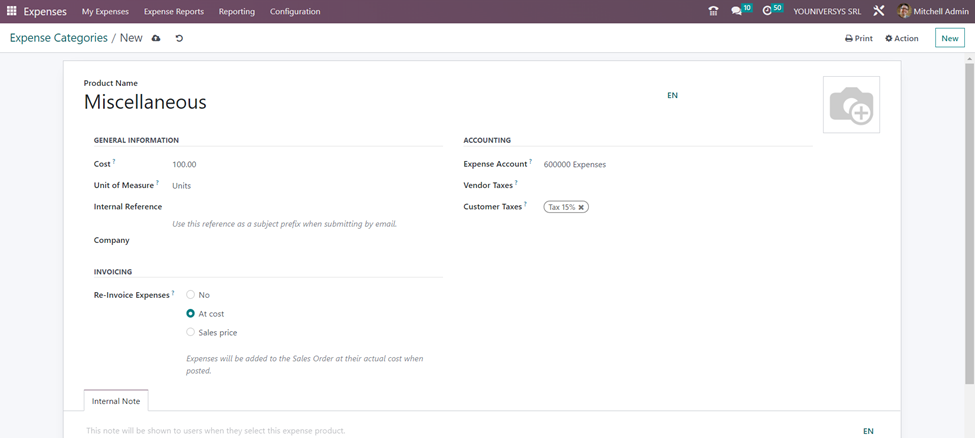The width and height of the screenshot is (975, 438).
Task: Open the Action dropdown menu
Action: (x=902, y=38)
